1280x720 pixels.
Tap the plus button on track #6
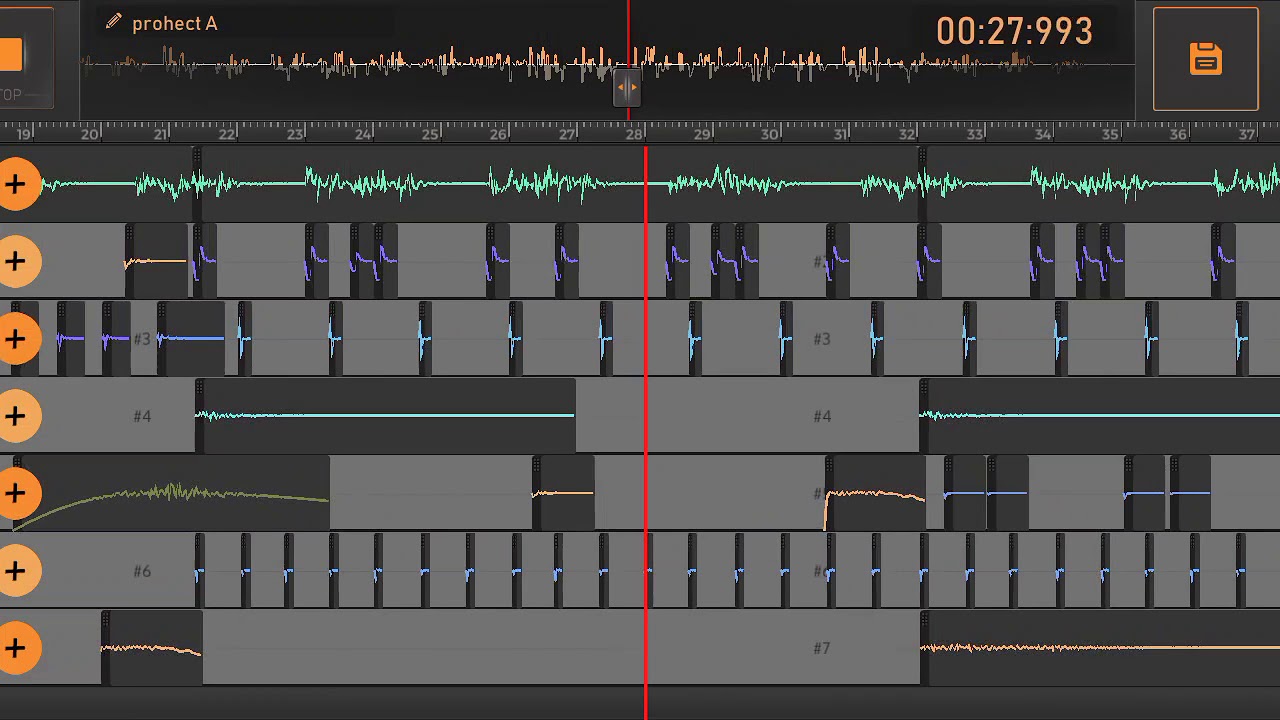point(14,571)
